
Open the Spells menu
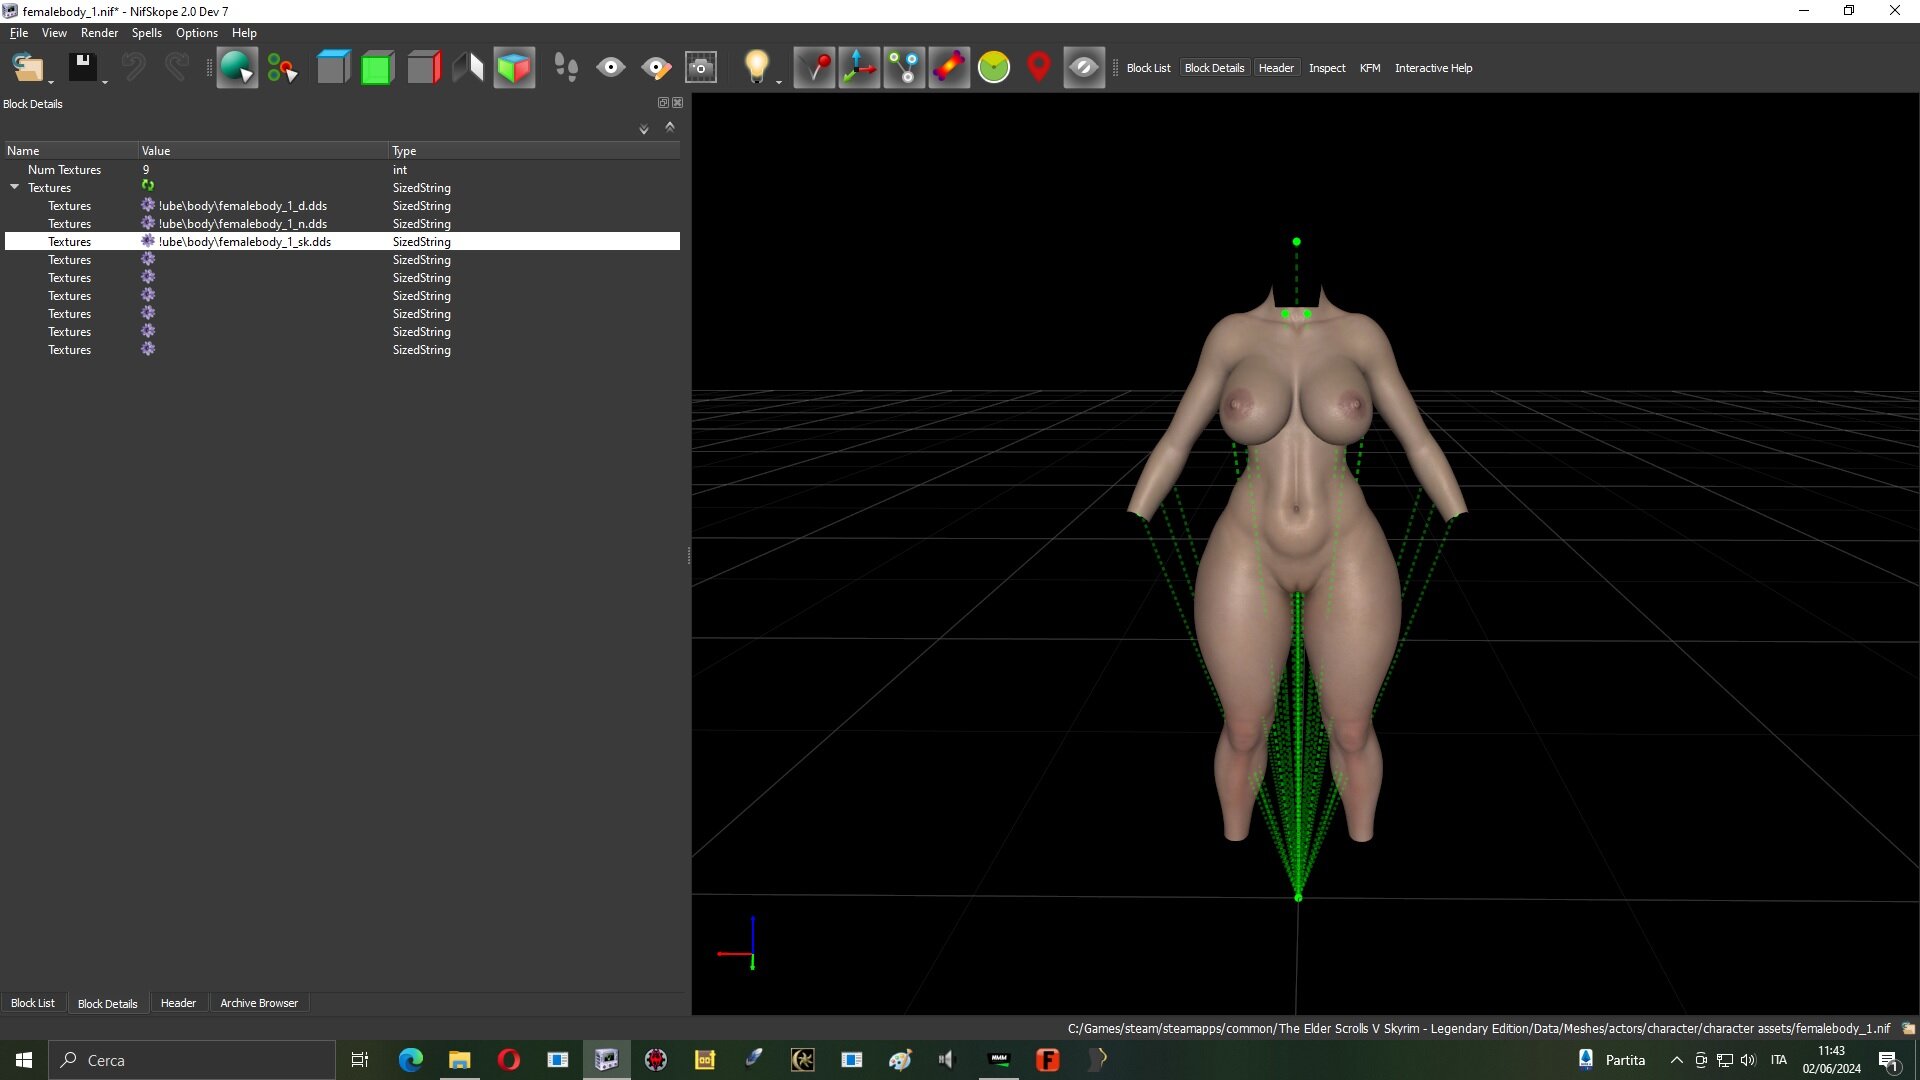pyautogui.click(x=146, y=32)
